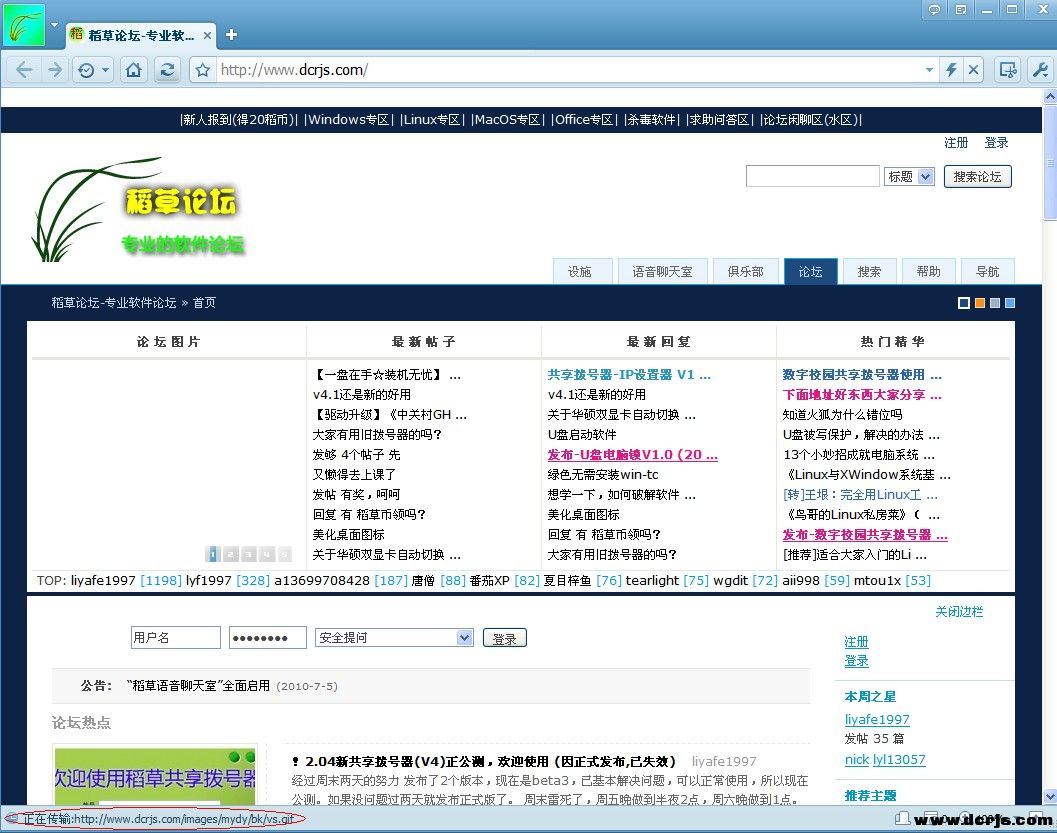Switch to the 语音聊天室 navigation tab
The width and height of the screenshot is (1057, 833).
pos(662,271)
